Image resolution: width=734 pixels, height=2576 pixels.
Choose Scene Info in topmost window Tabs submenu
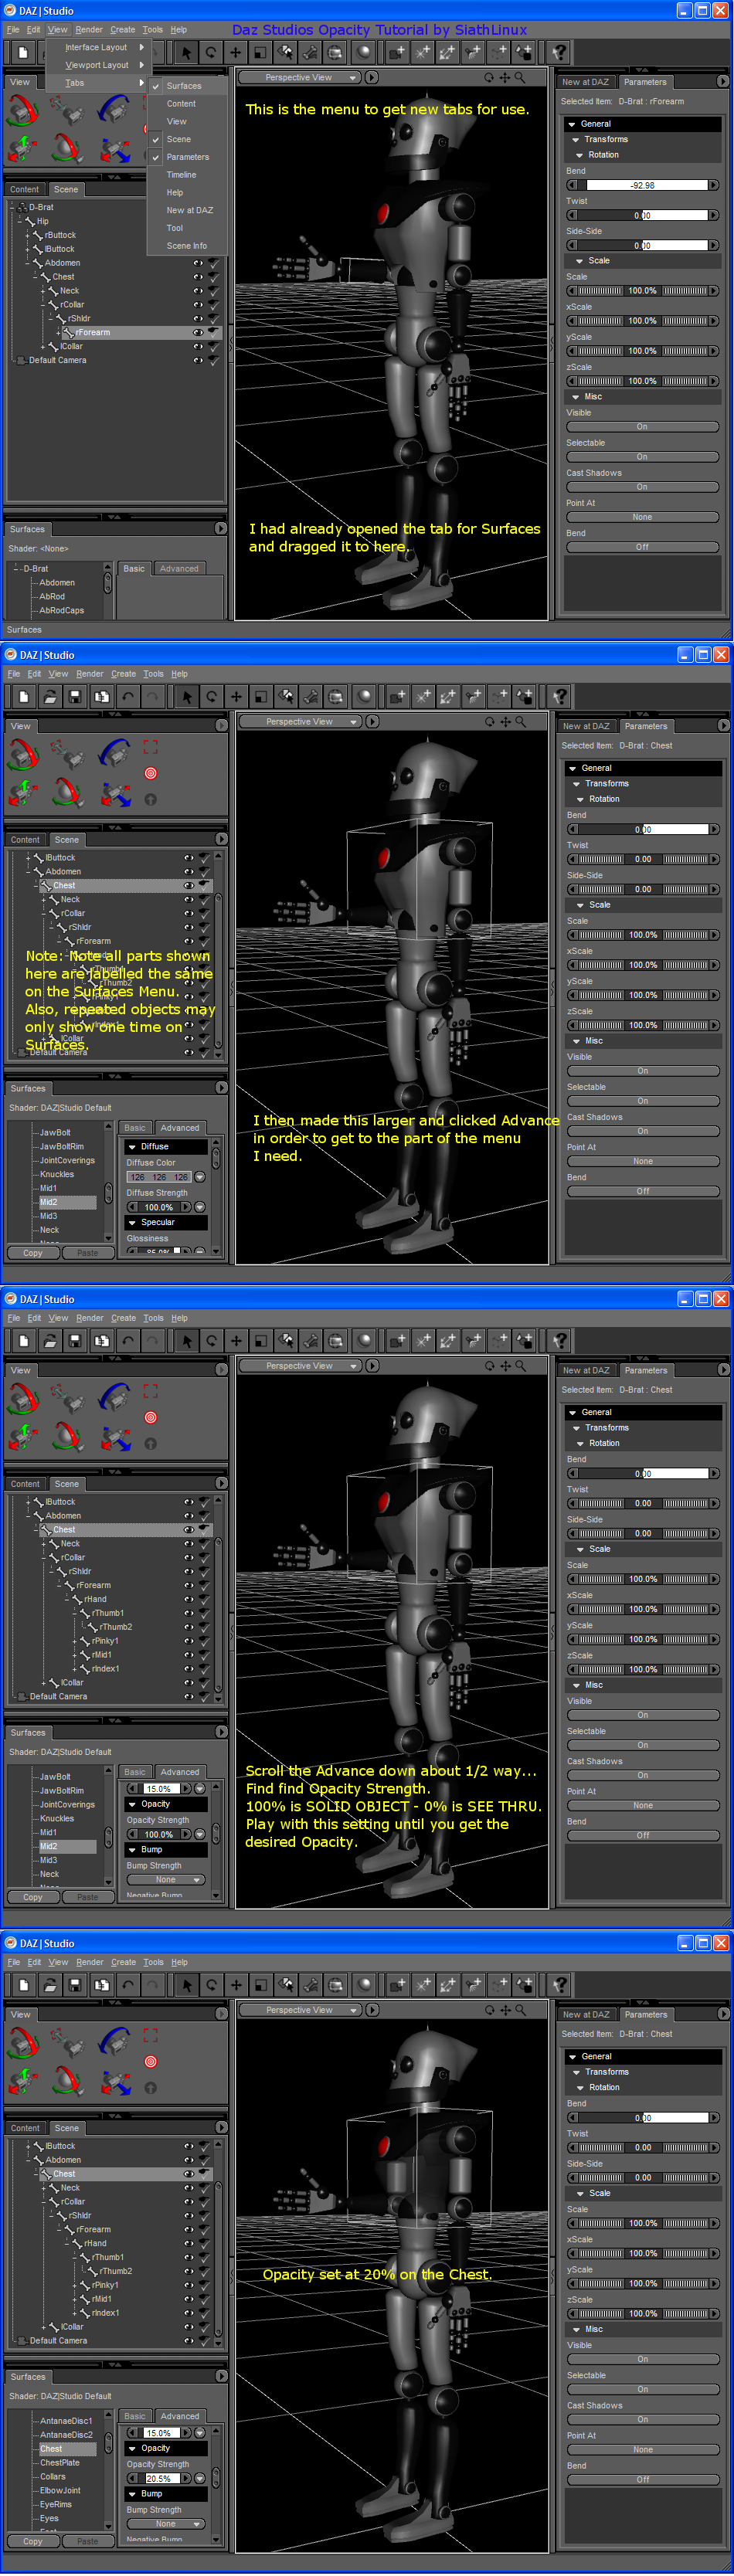[x=187, y=246]
